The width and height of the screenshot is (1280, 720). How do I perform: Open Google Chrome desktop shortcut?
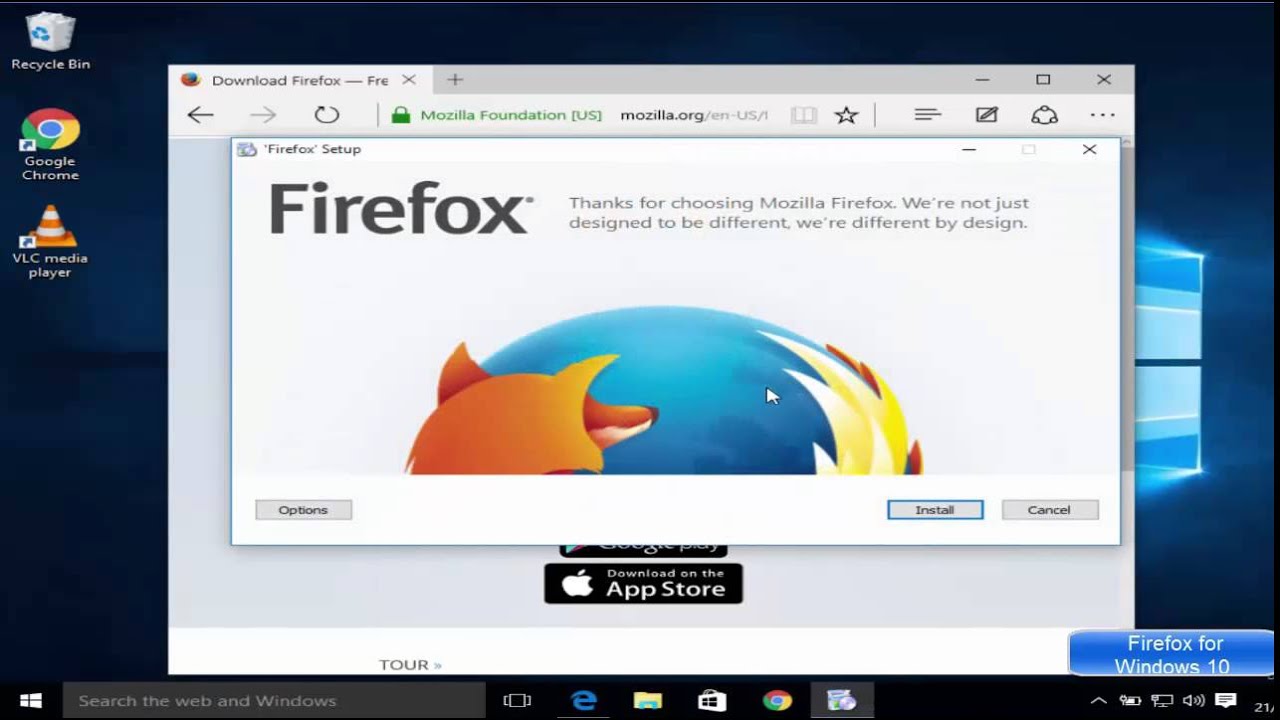point(50,145)
